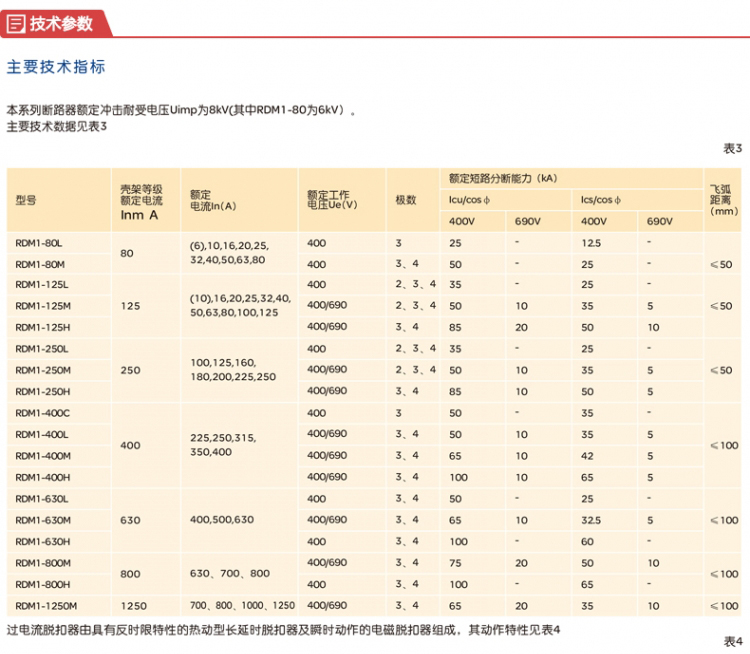Click the Icu/cosφ sub-header
Viewport: 750px width, 654px height.
pos(470,200)
